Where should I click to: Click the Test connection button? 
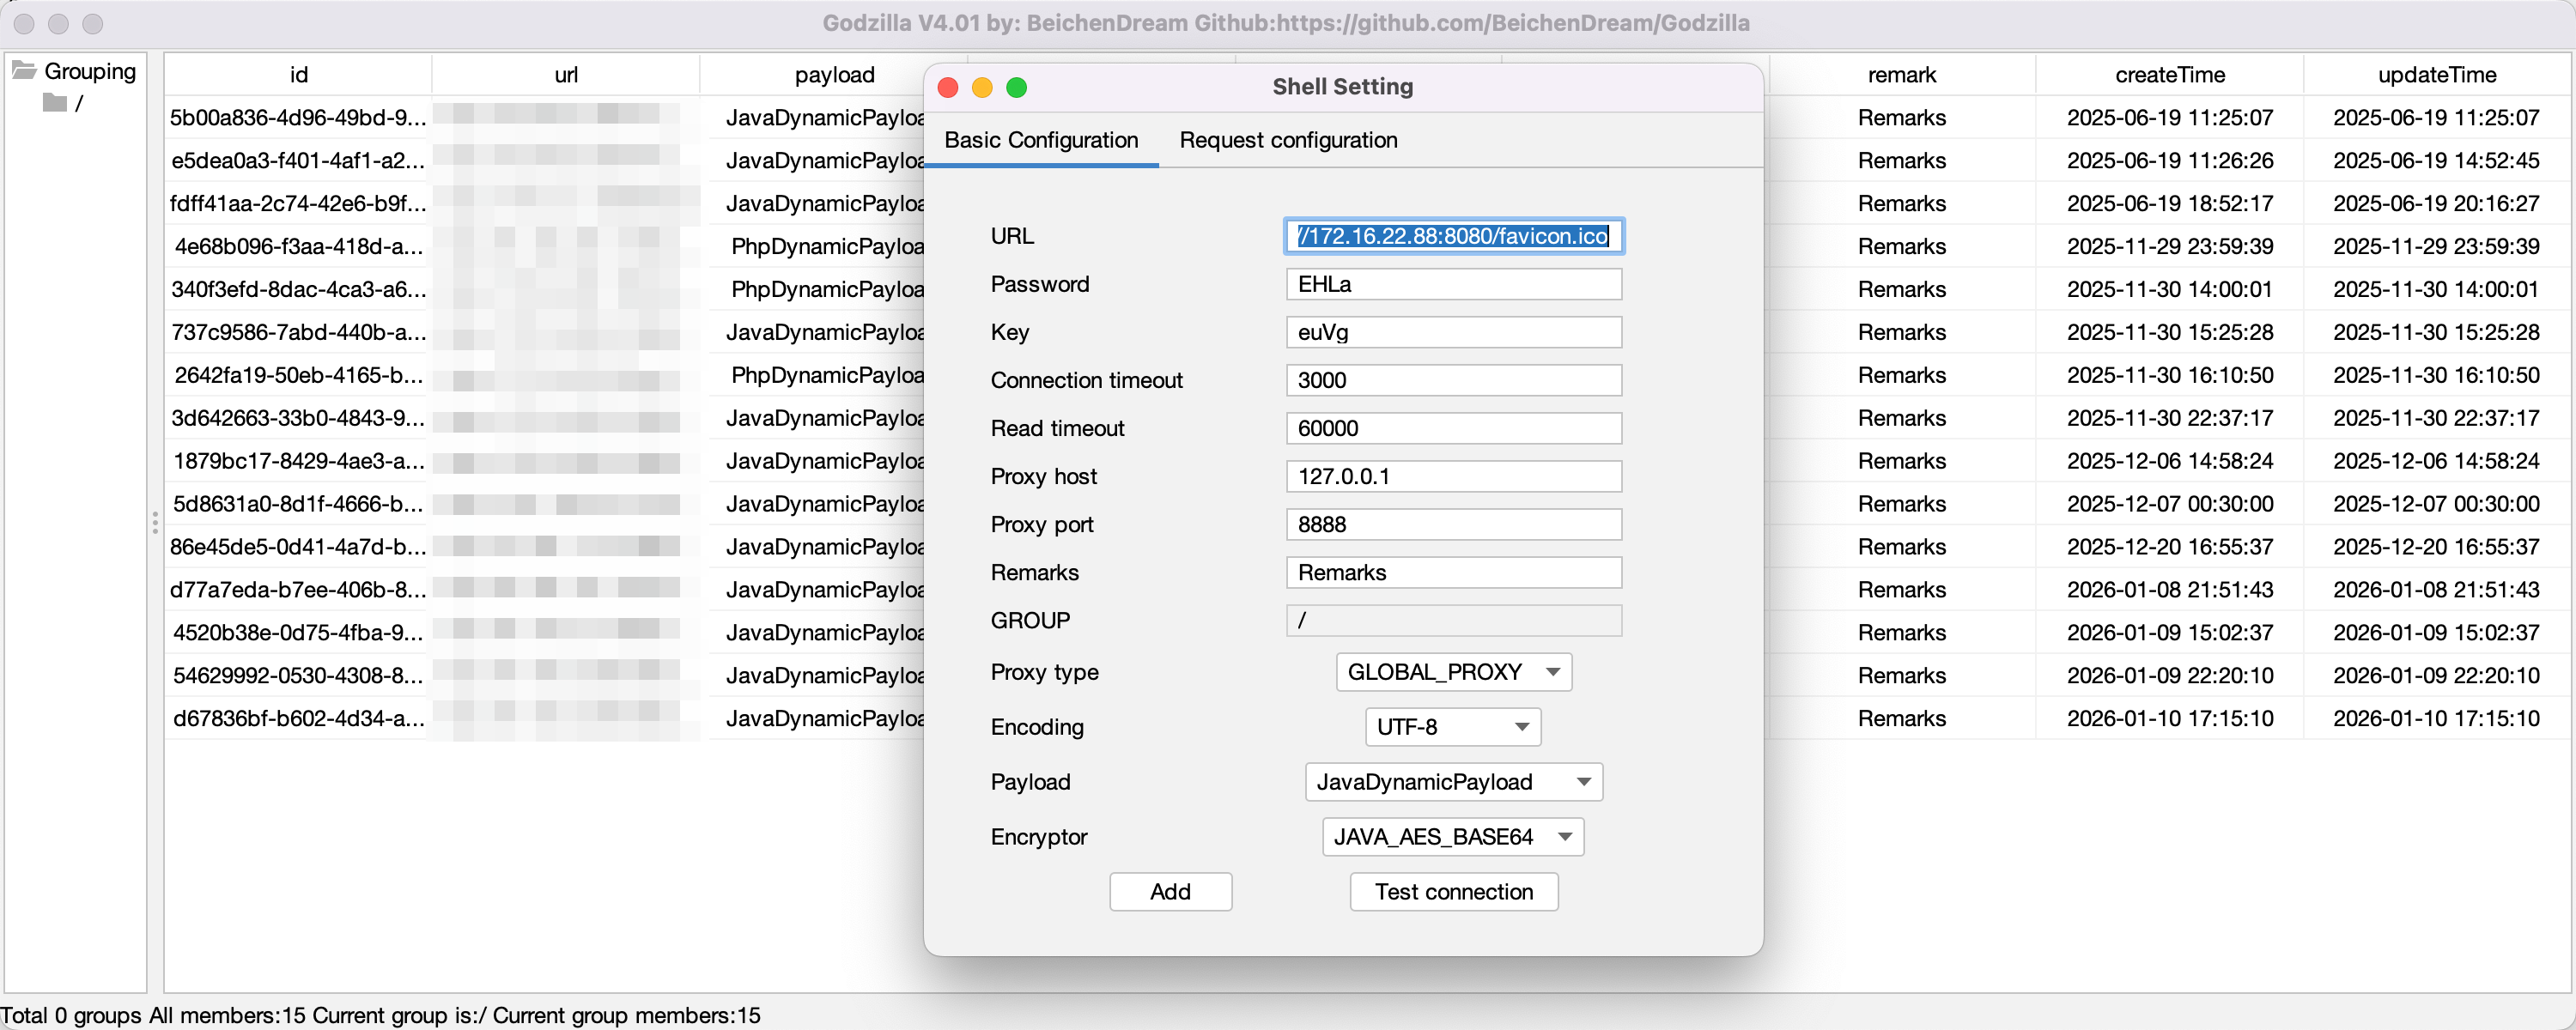pos(1453,892)
